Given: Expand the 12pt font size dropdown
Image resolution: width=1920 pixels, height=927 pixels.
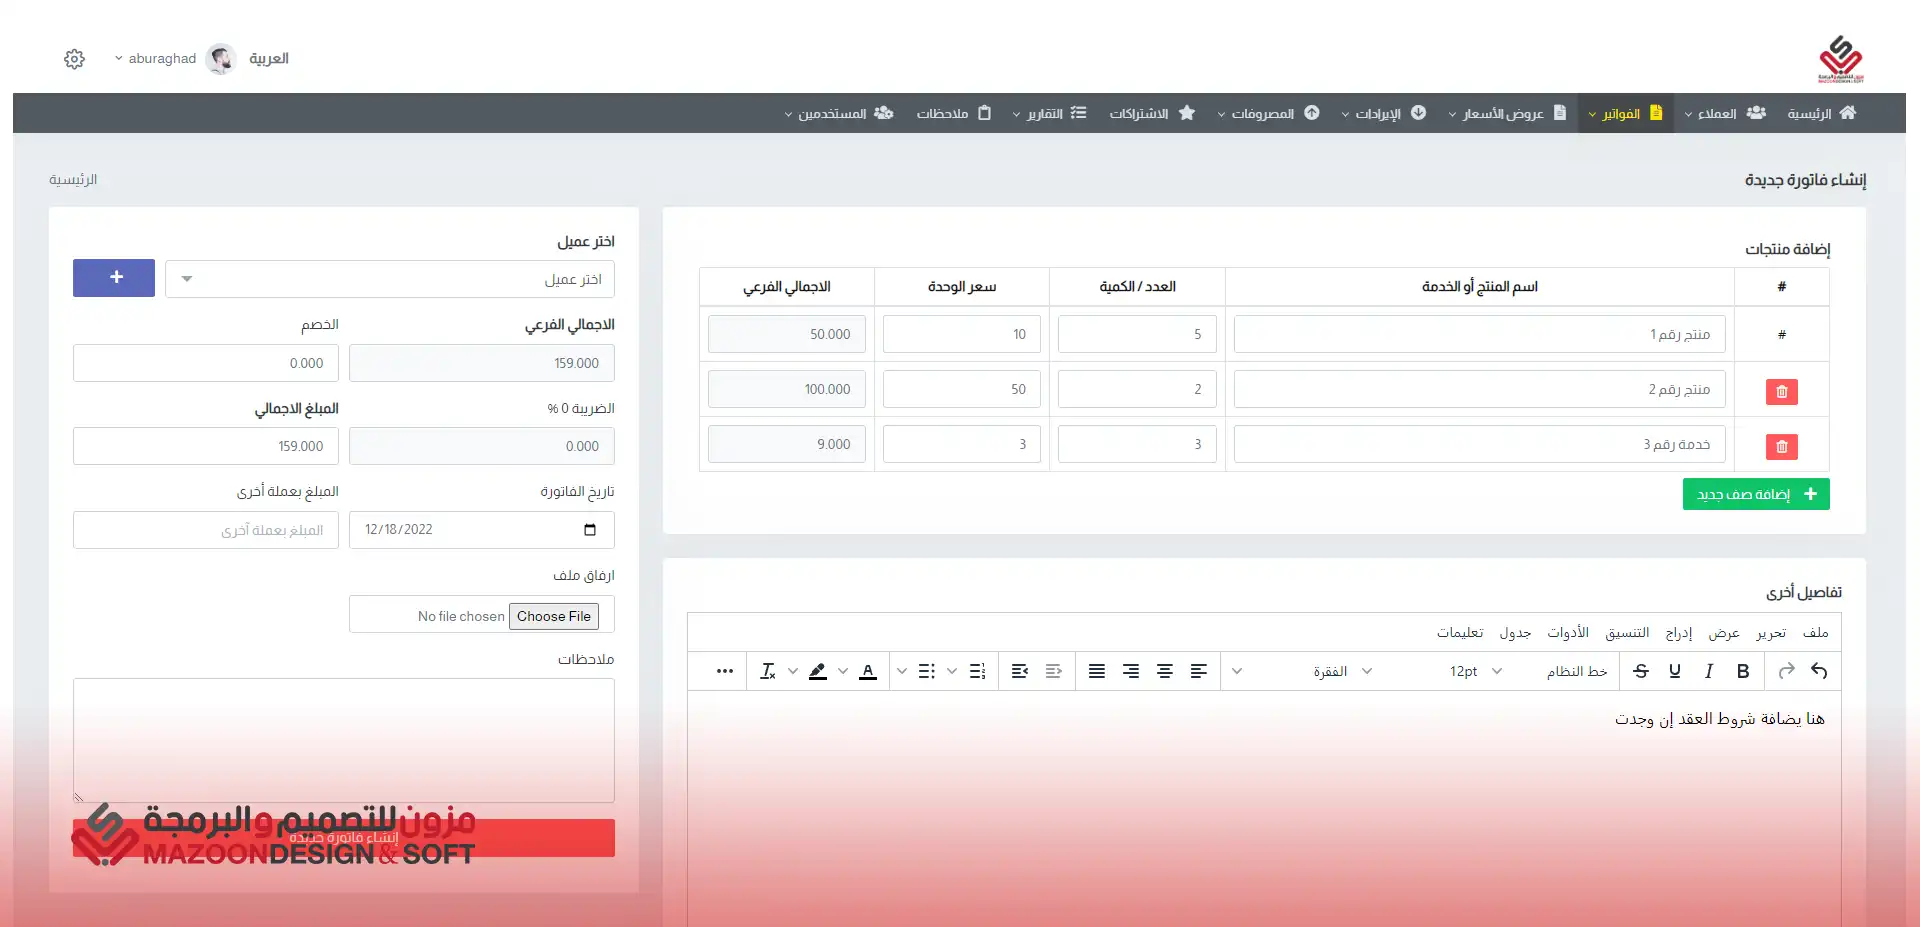Looking at the screenshot, I should [1475, 671].
